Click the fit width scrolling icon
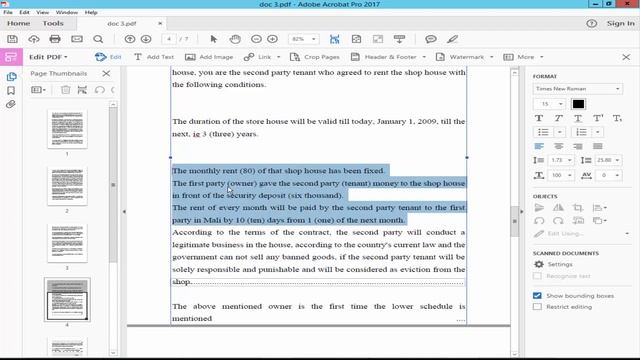Viewport: 640px width, 360px height. click(335, 39)
